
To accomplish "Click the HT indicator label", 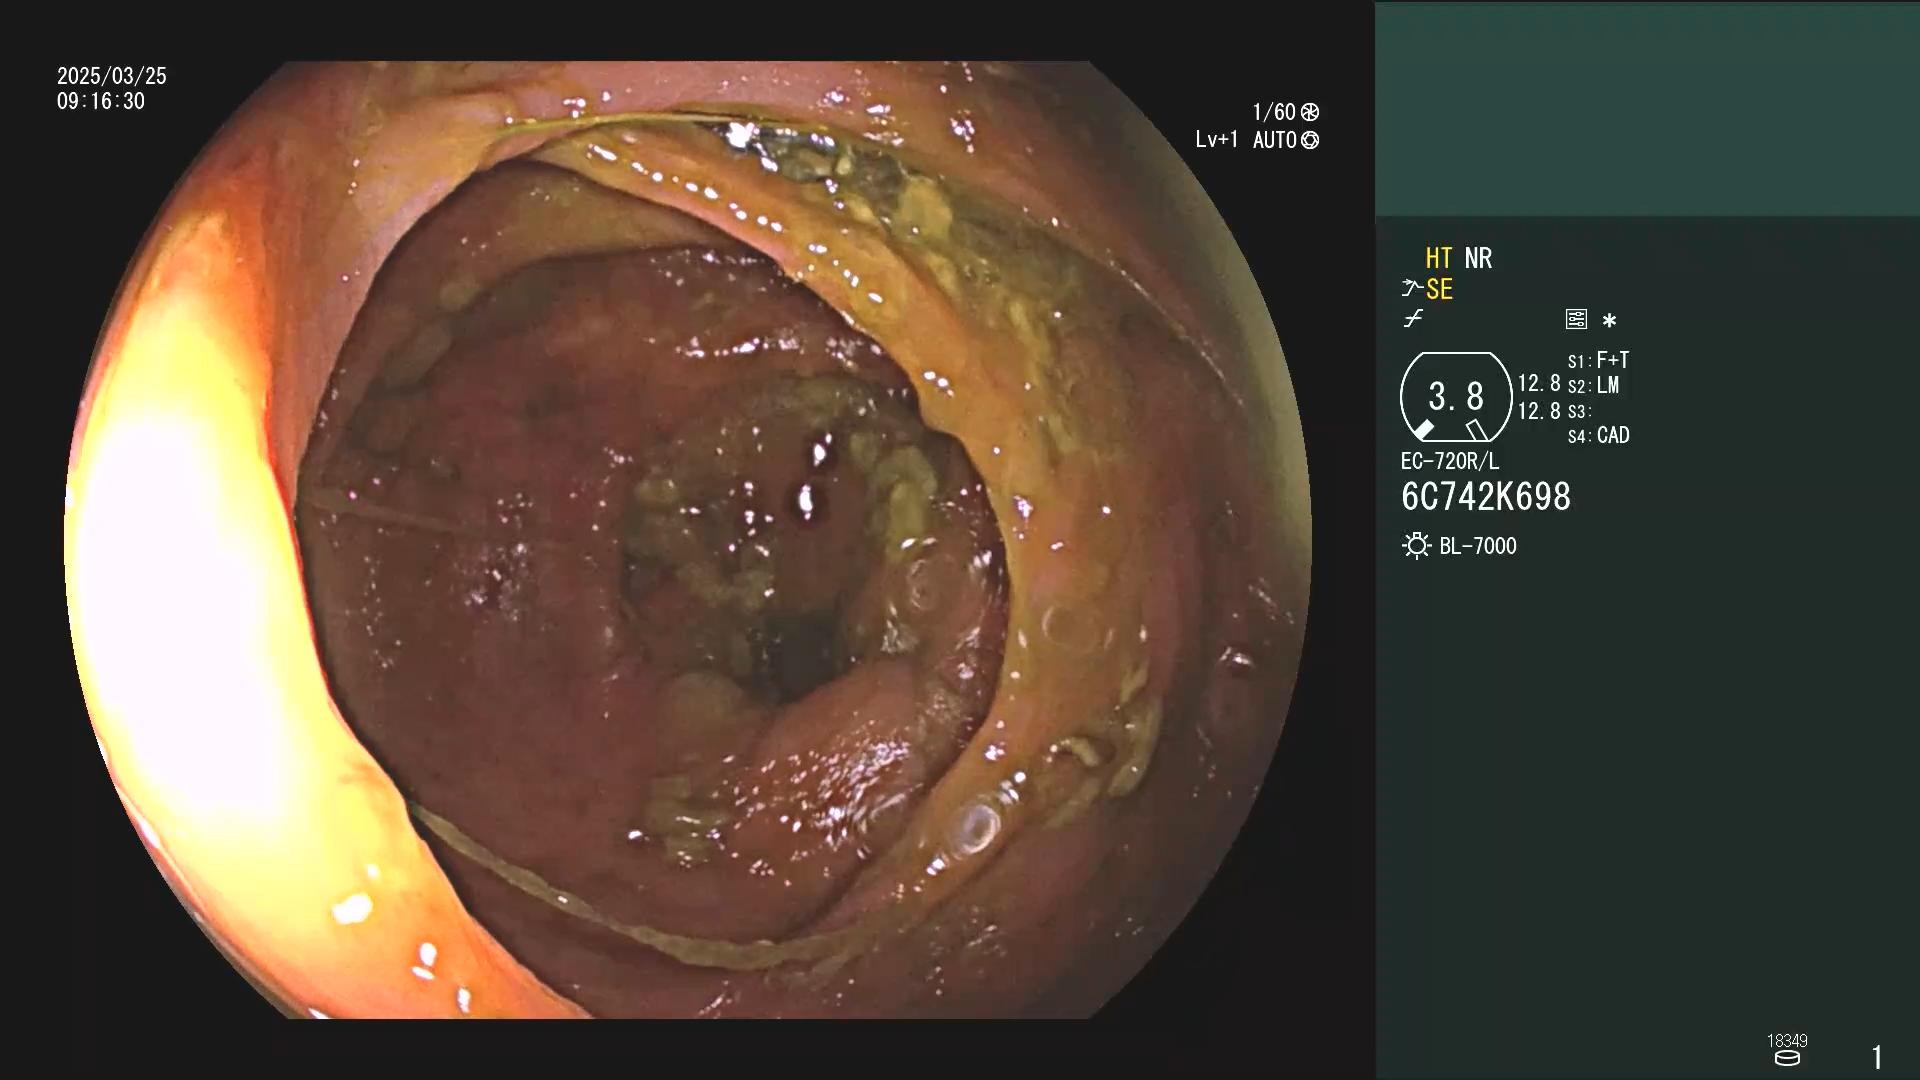I will (x=1438, y=258).
